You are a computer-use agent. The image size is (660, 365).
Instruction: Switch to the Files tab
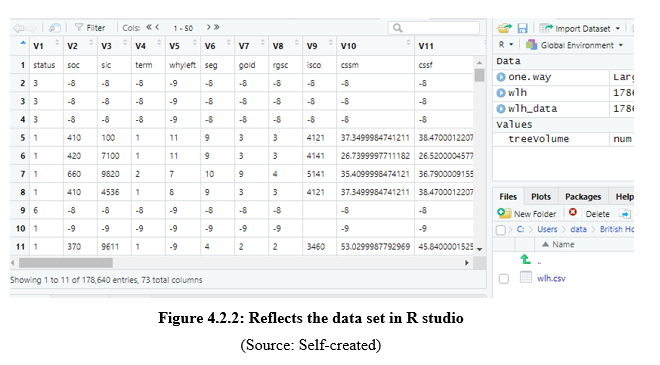coord(508,197)
